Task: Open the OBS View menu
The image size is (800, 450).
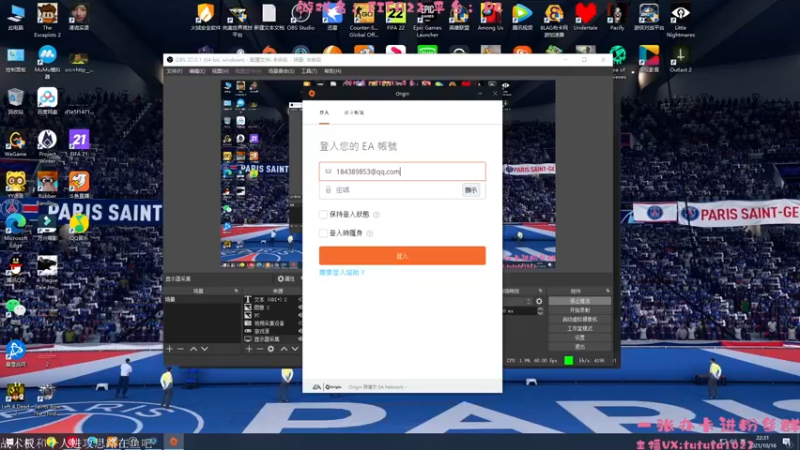Action: tap(220, 71)
